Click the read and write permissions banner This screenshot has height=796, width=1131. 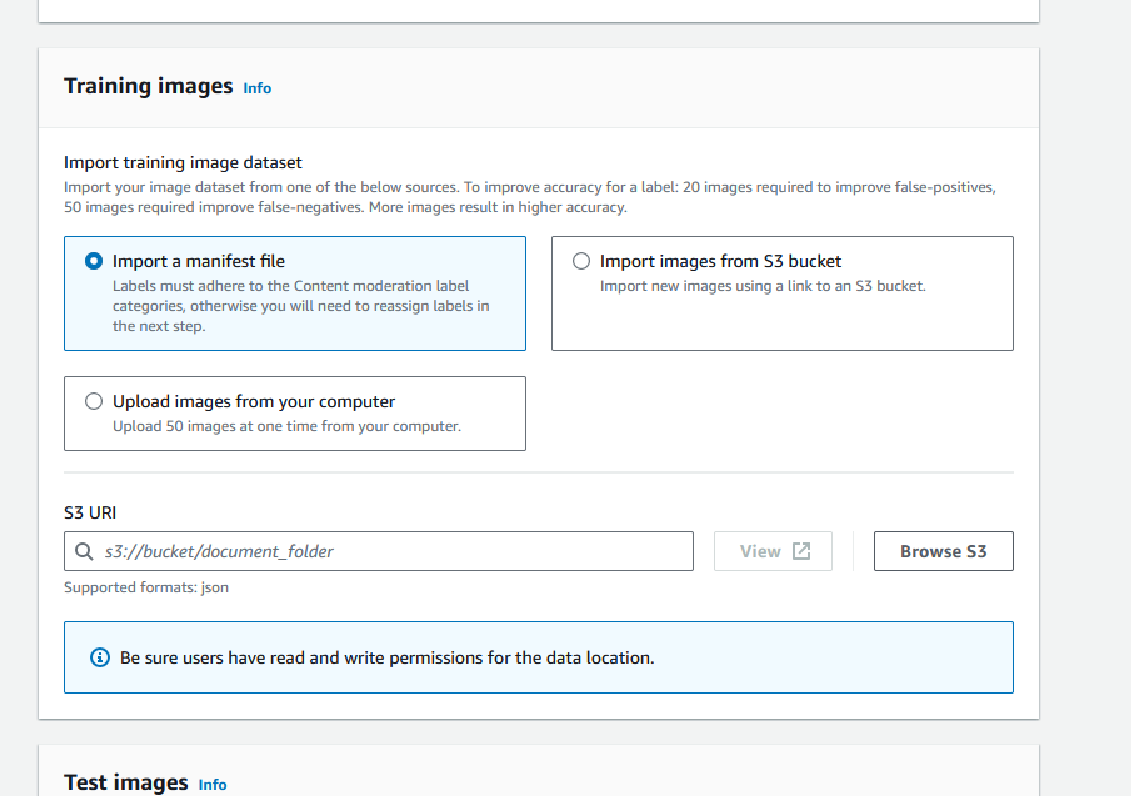539,657
